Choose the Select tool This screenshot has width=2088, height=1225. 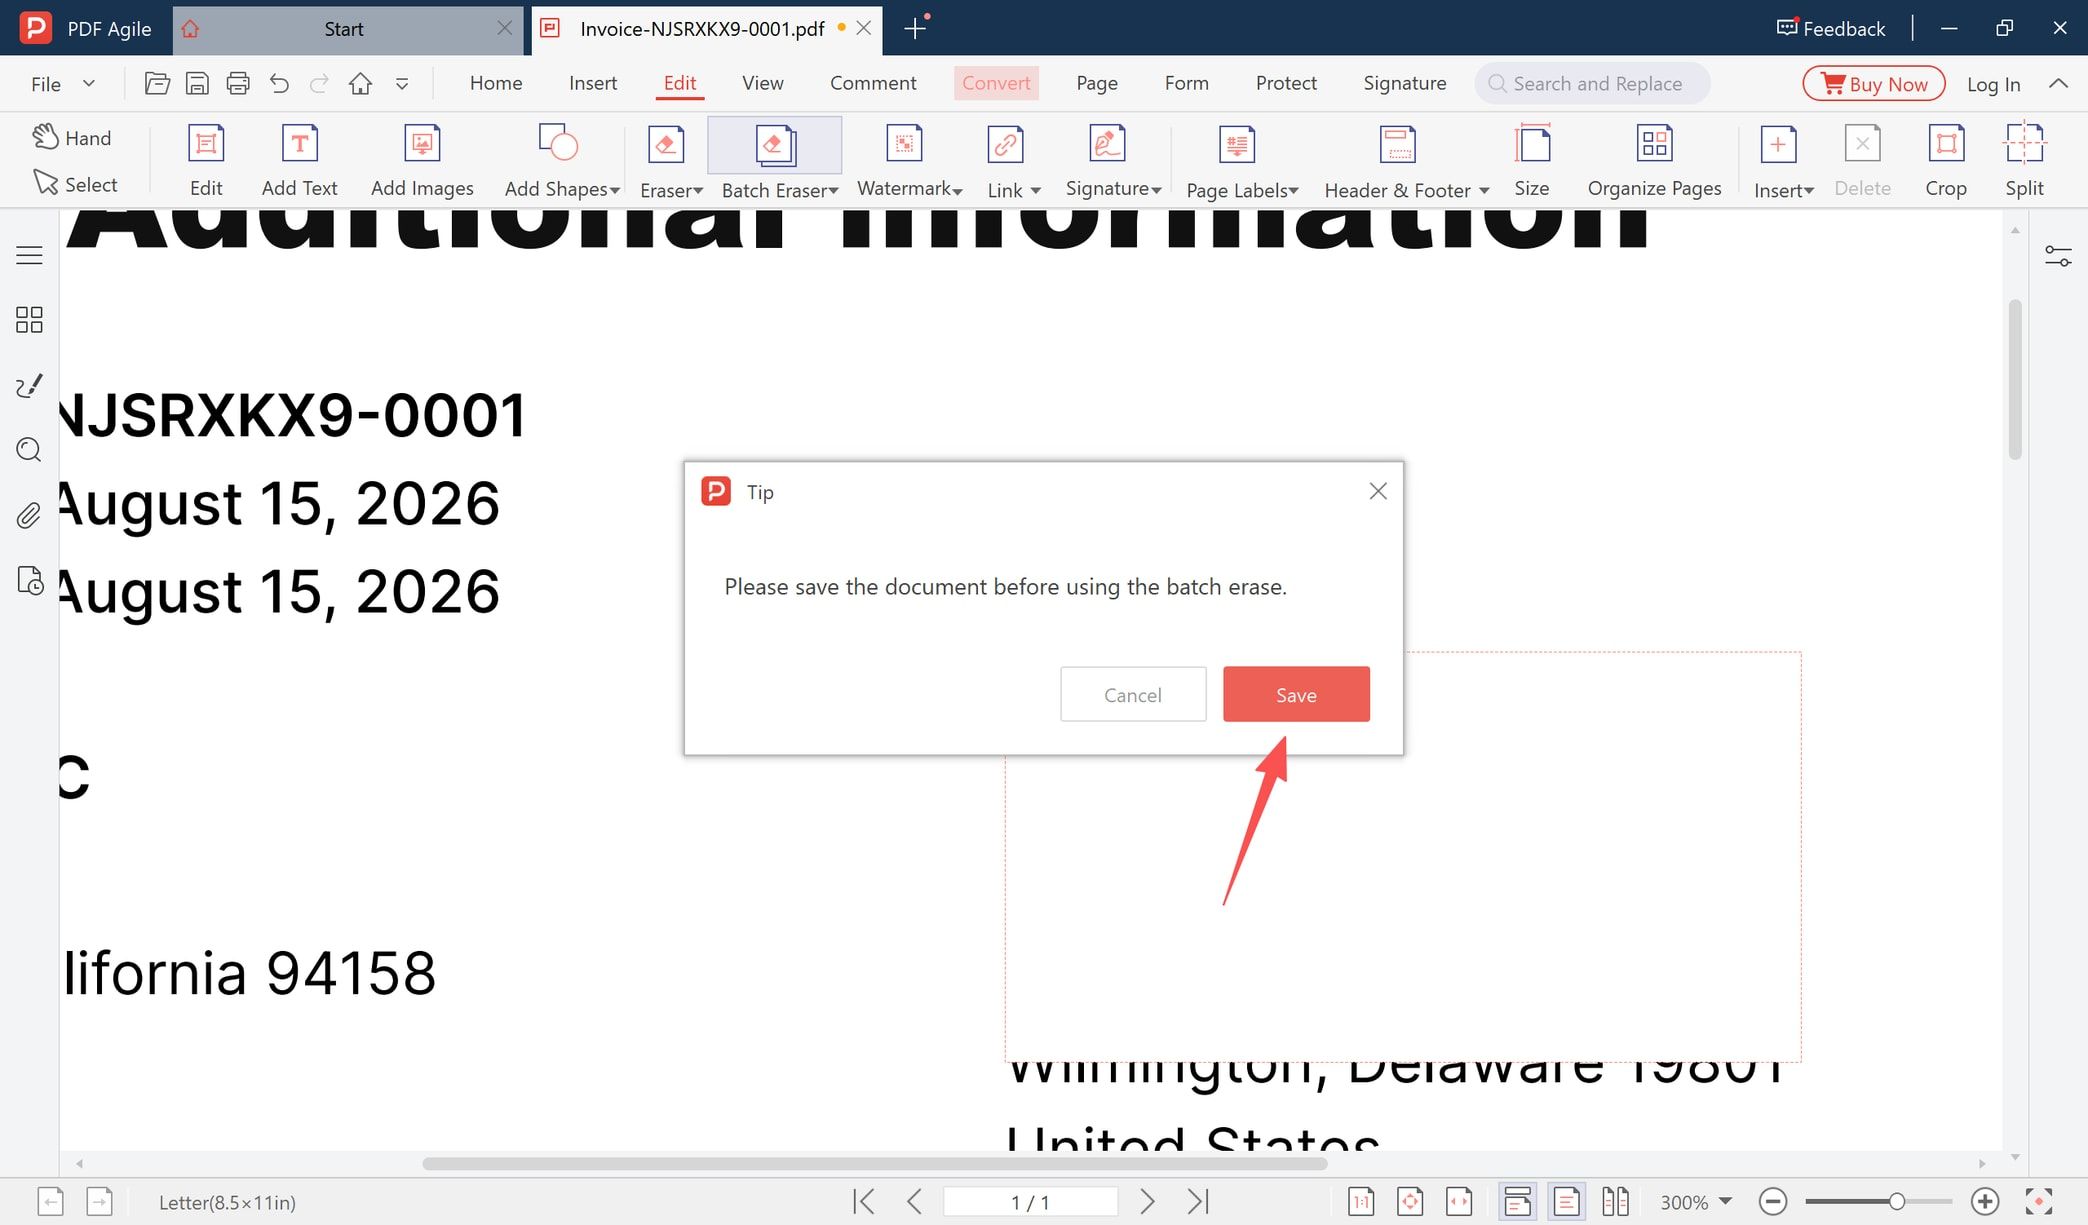pos(75,184)
